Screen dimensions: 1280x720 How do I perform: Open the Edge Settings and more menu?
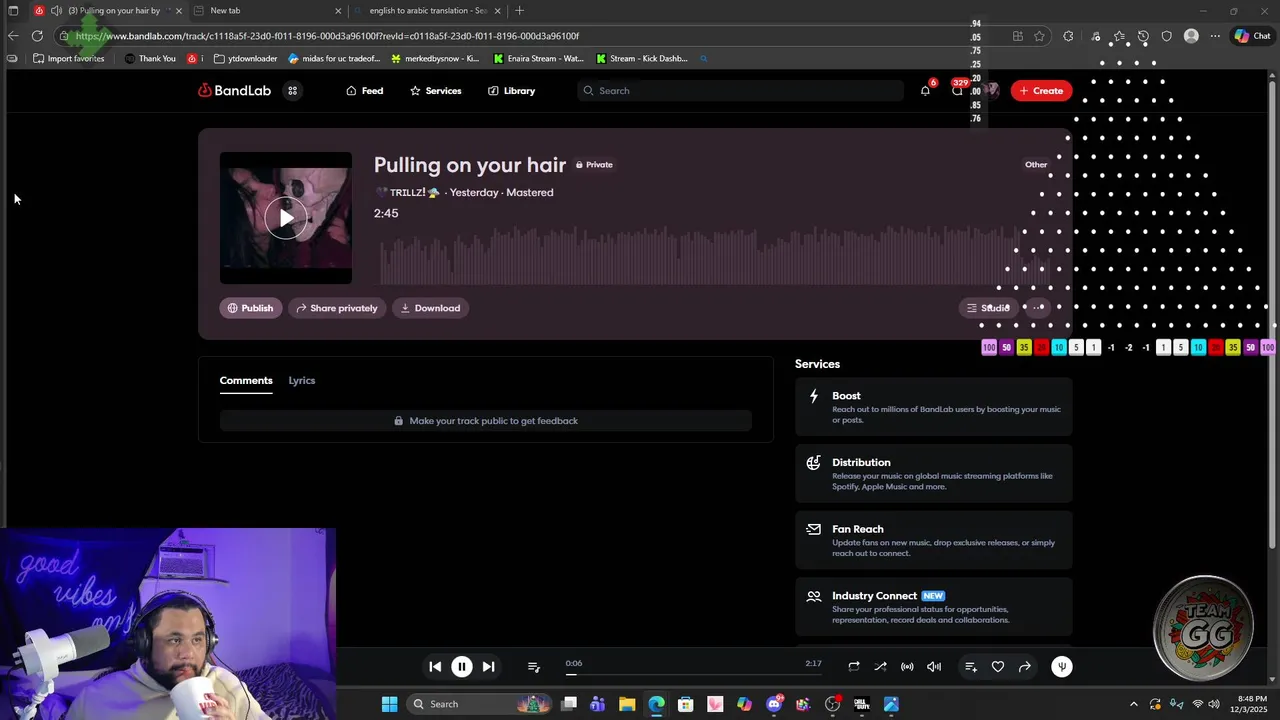click(x=1215, y=36)
